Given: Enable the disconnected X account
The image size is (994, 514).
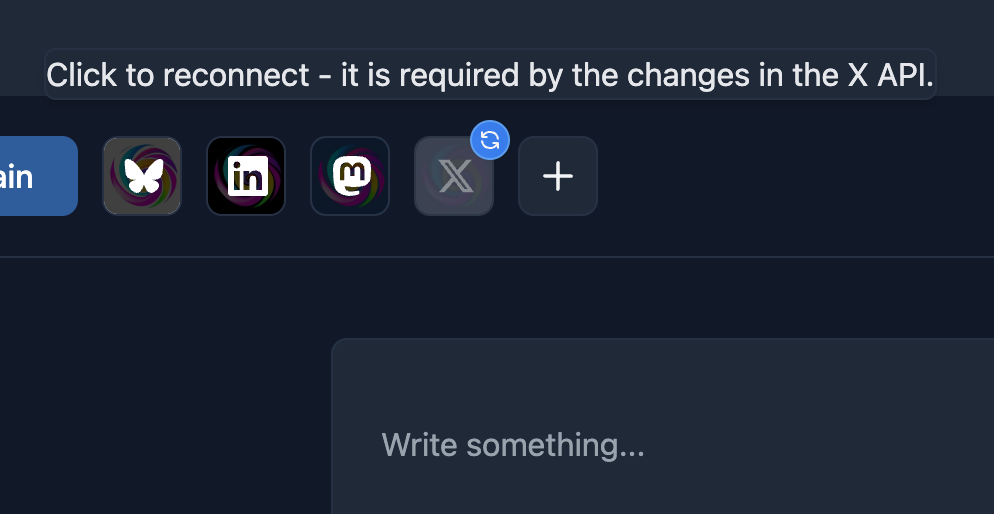Looking at the screenshot, I should point(454,178).
